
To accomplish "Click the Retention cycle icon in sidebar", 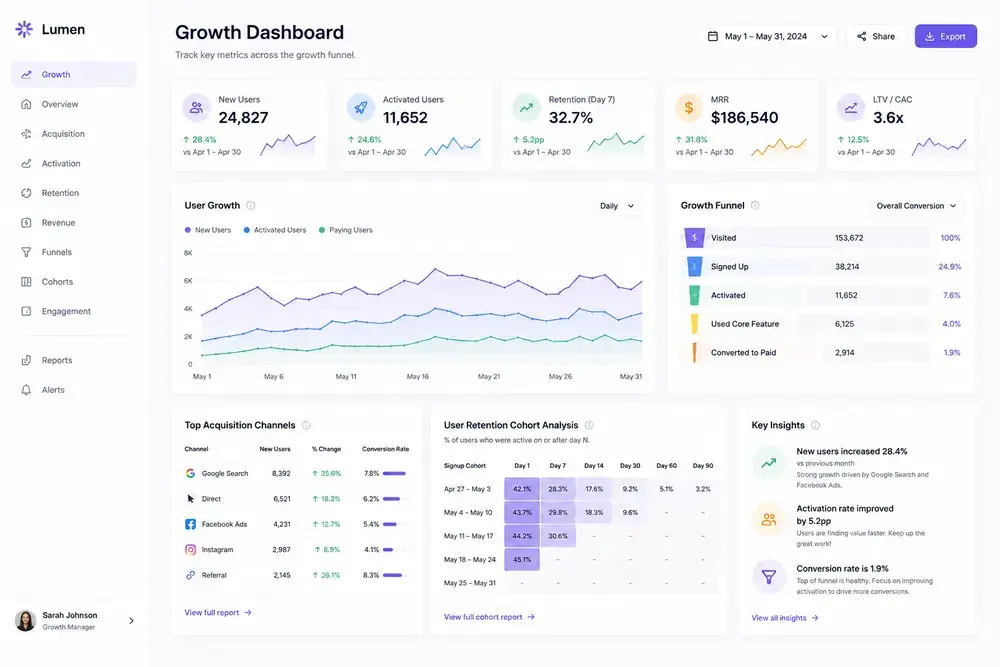I will pos(26,193).
